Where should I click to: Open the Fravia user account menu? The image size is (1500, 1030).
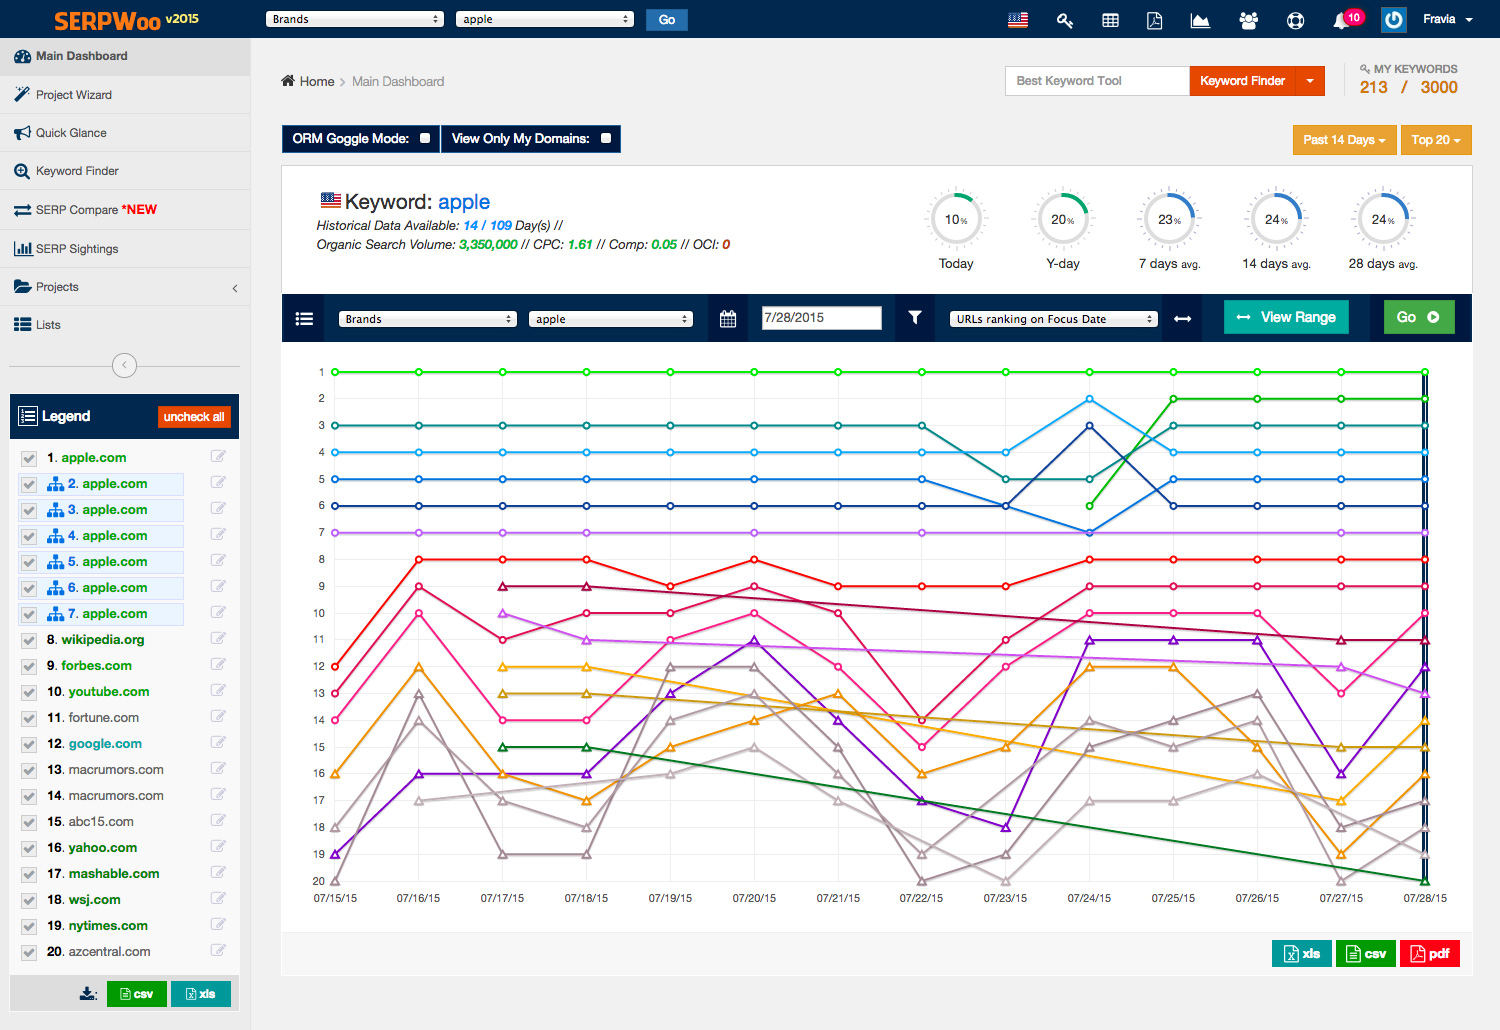click(1448, 19)
